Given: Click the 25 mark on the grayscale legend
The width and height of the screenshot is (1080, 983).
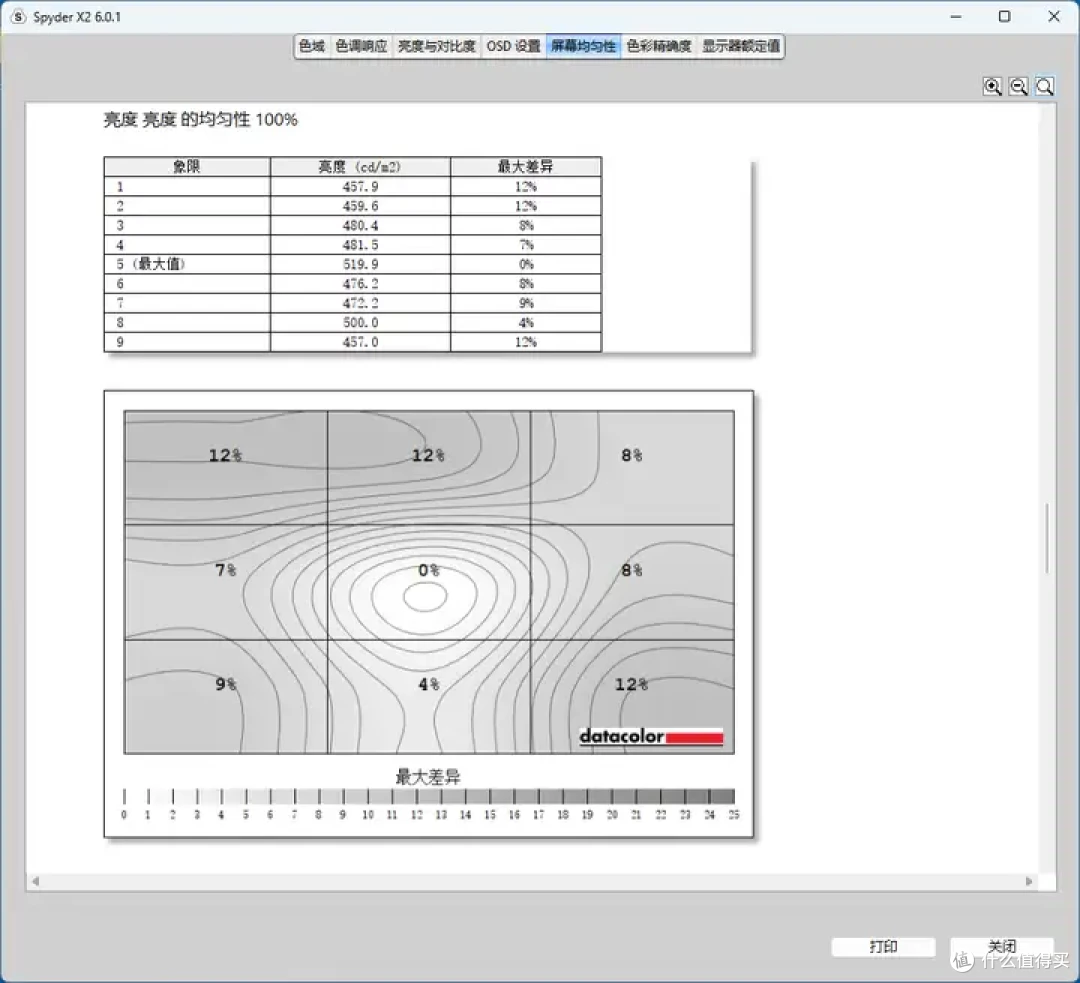Looking at the screenshot, I should click(x=734, y=815).
